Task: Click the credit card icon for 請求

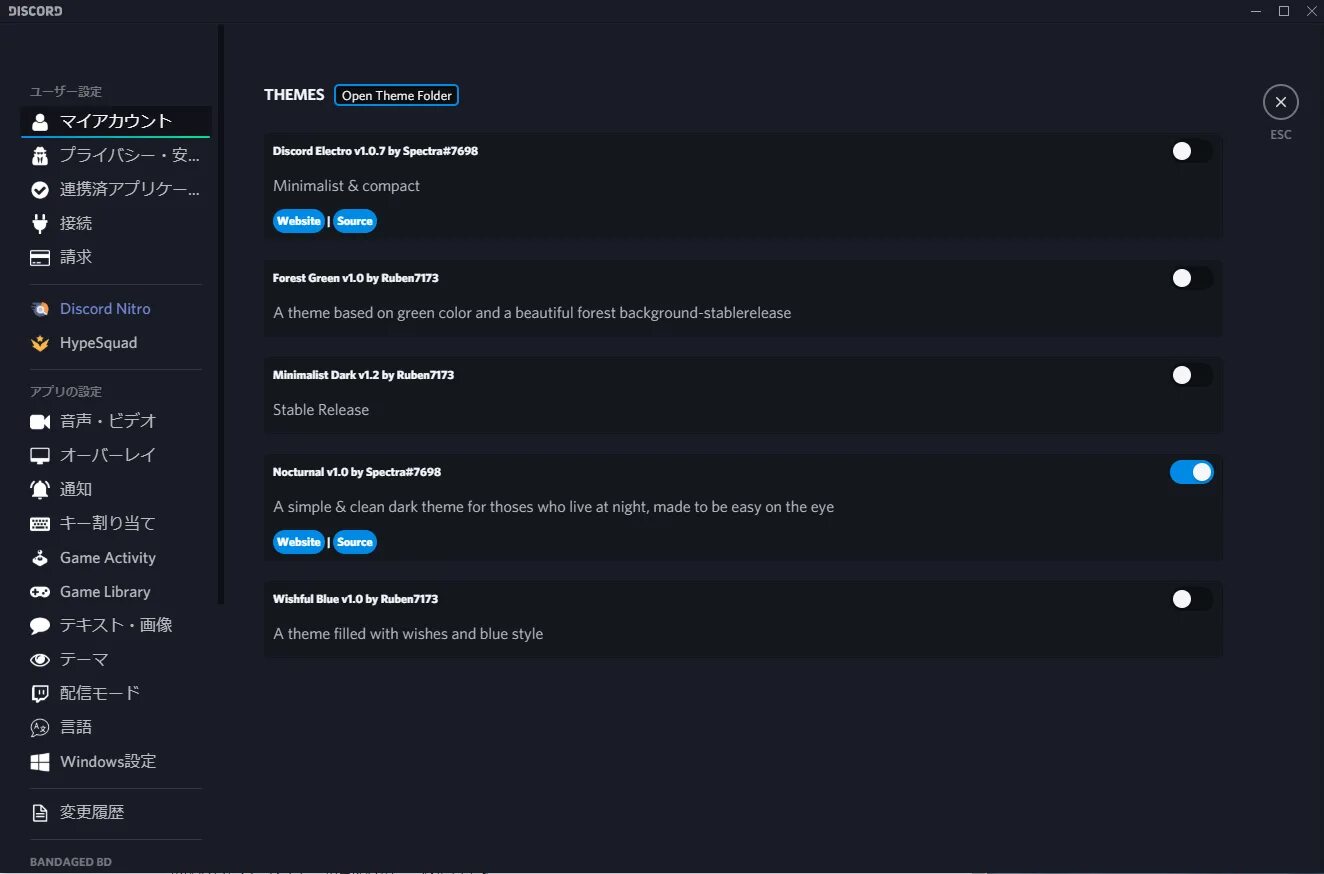Action: [40, 258]
